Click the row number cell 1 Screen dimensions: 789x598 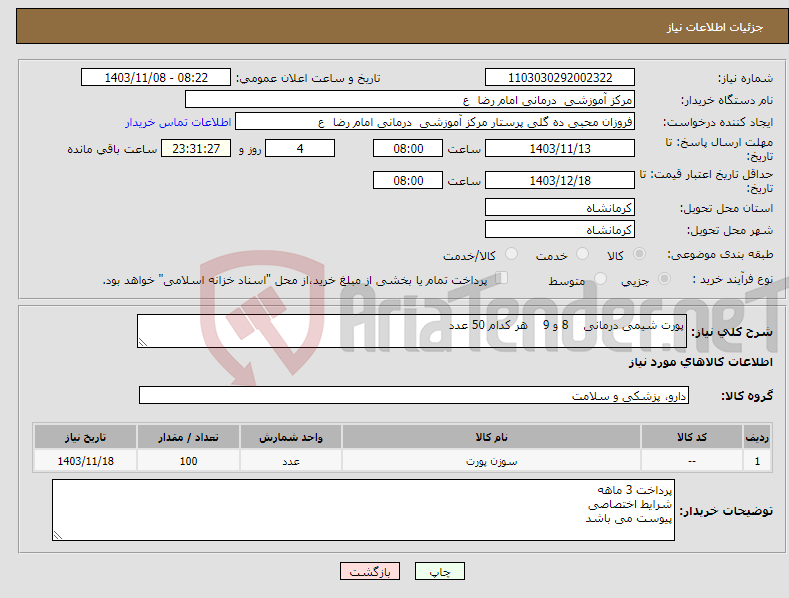point(757,461)
